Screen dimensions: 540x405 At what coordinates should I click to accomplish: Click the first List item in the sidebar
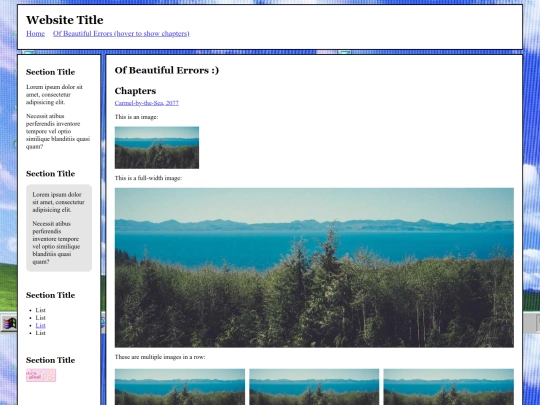pyautogui.click(x=40, y=310)
